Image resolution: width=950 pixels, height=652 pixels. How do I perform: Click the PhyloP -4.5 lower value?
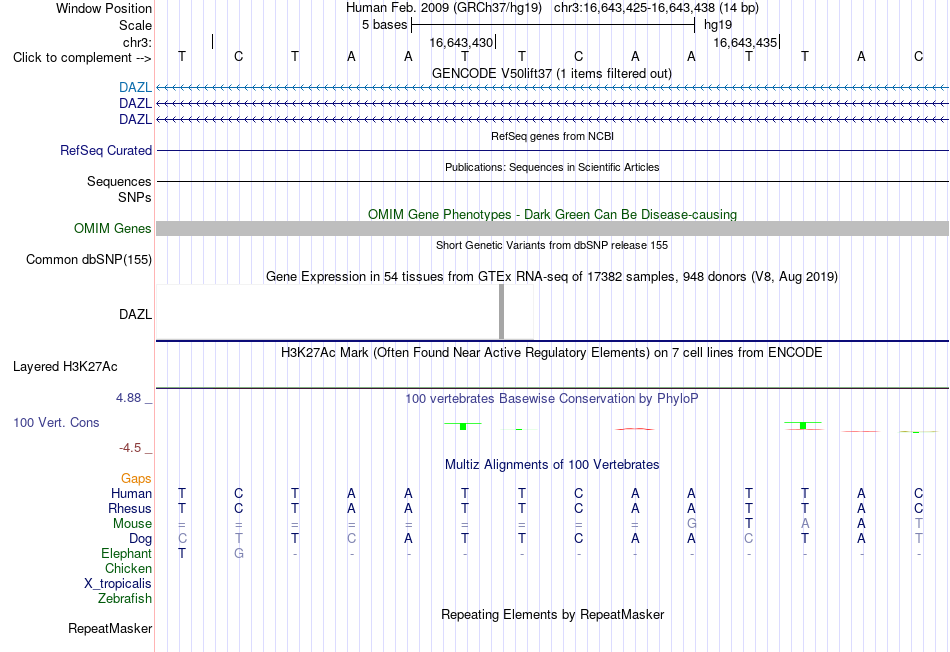130,448
